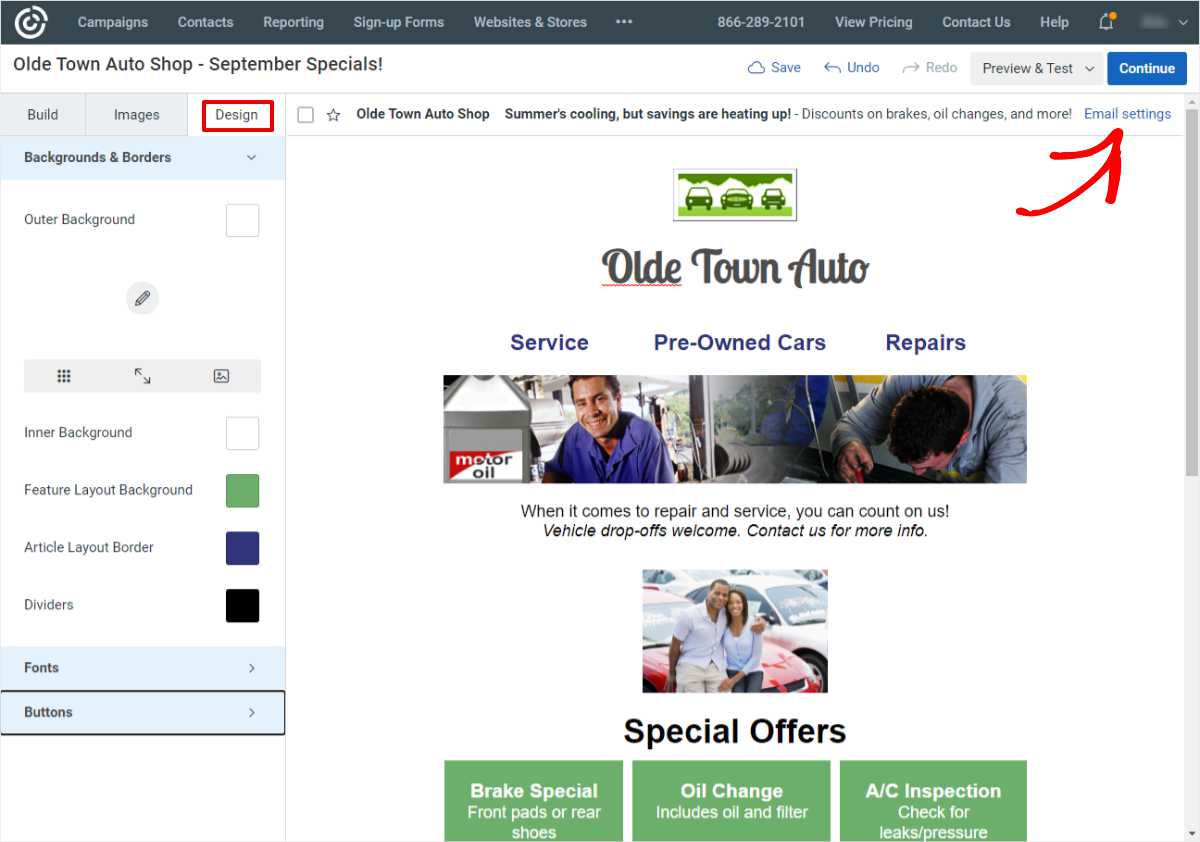
Task: Click the Constant Contact logo
Action: click(29, 21)
